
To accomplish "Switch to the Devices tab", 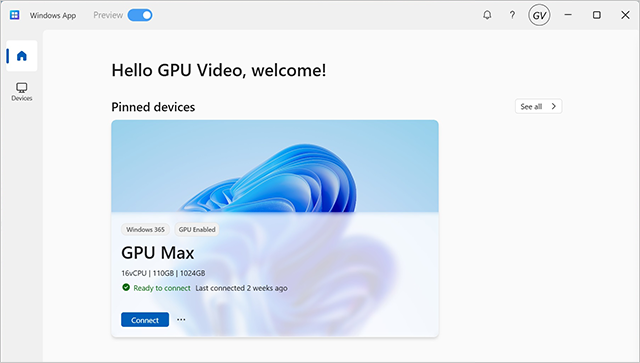I will (22, 92).
